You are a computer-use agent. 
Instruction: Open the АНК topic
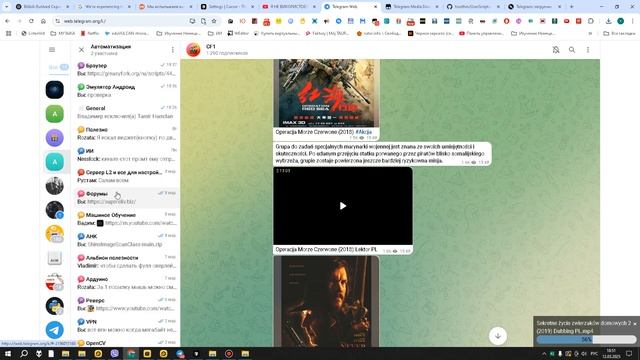[x=127, y=240]
